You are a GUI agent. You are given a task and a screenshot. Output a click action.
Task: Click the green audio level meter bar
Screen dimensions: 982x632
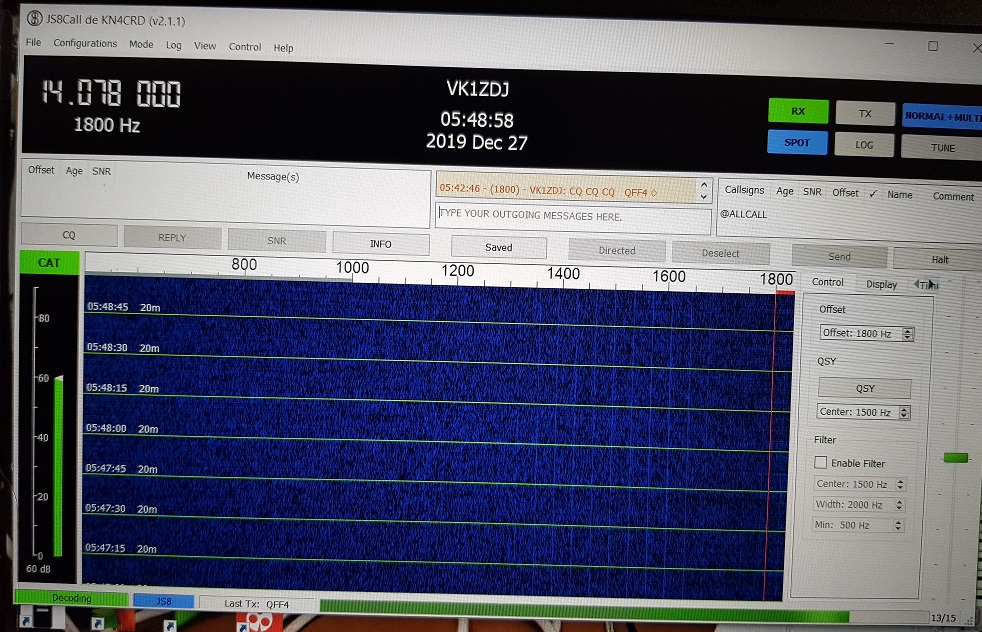58,466
